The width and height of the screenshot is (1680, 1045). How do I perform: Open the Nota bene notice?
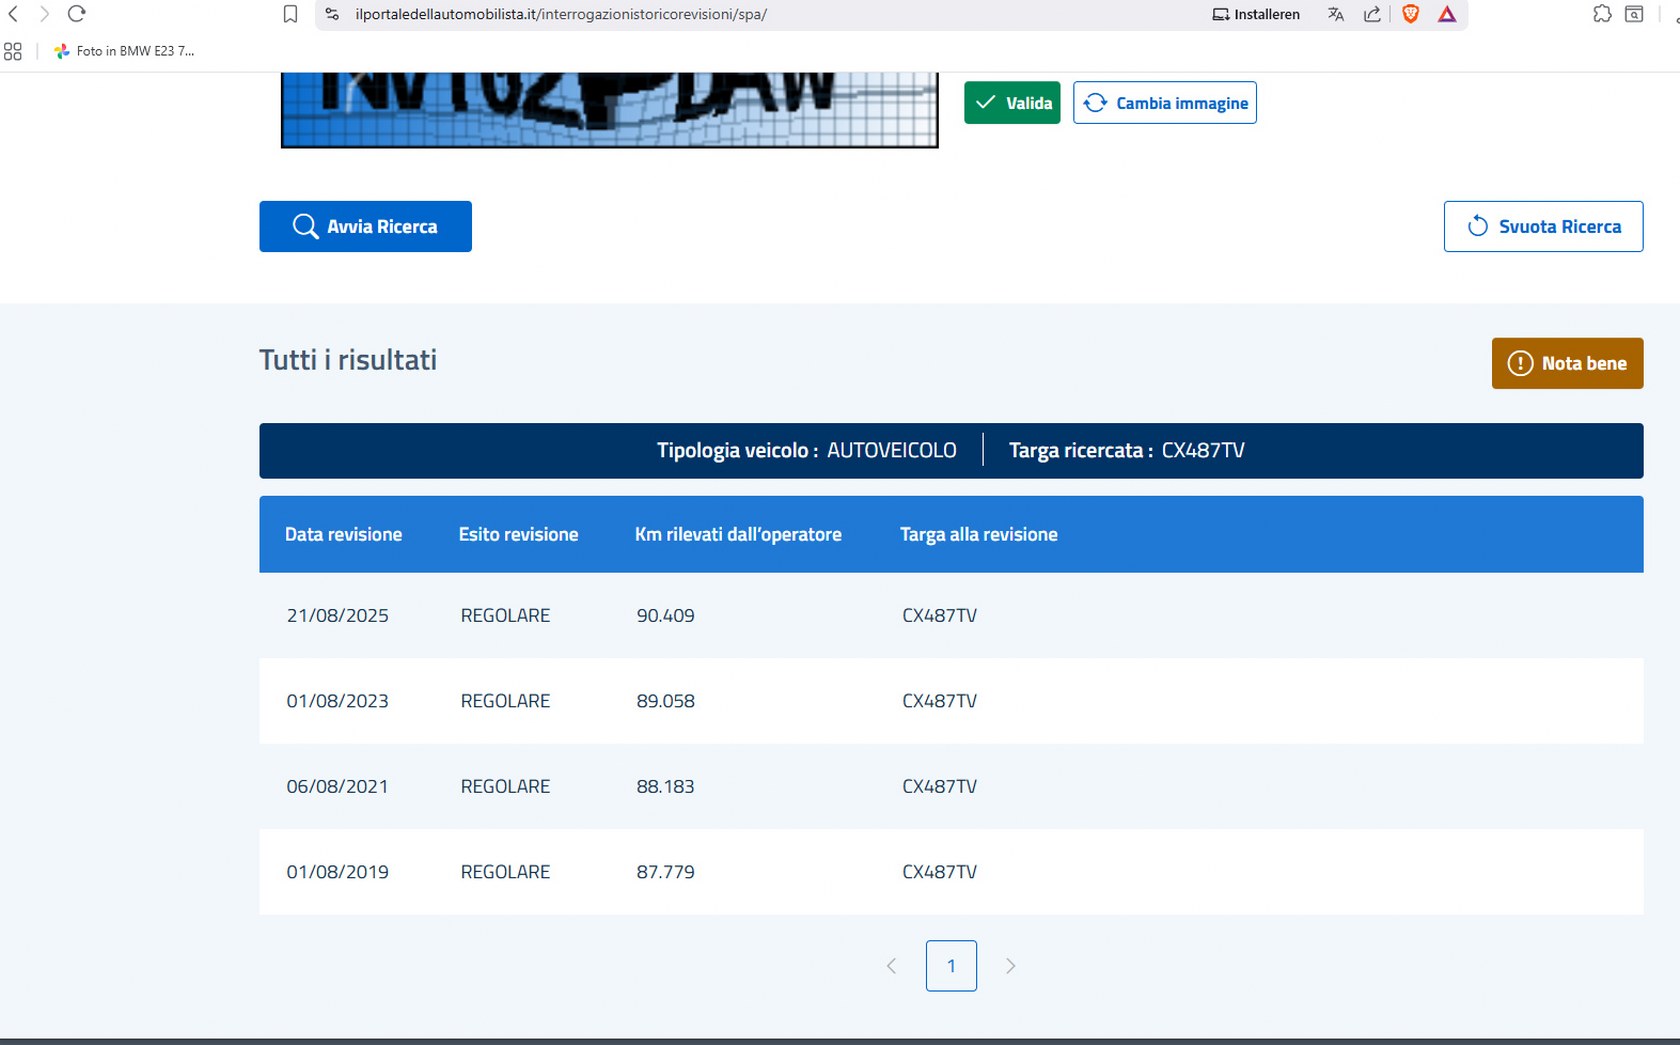[1567, 363]
